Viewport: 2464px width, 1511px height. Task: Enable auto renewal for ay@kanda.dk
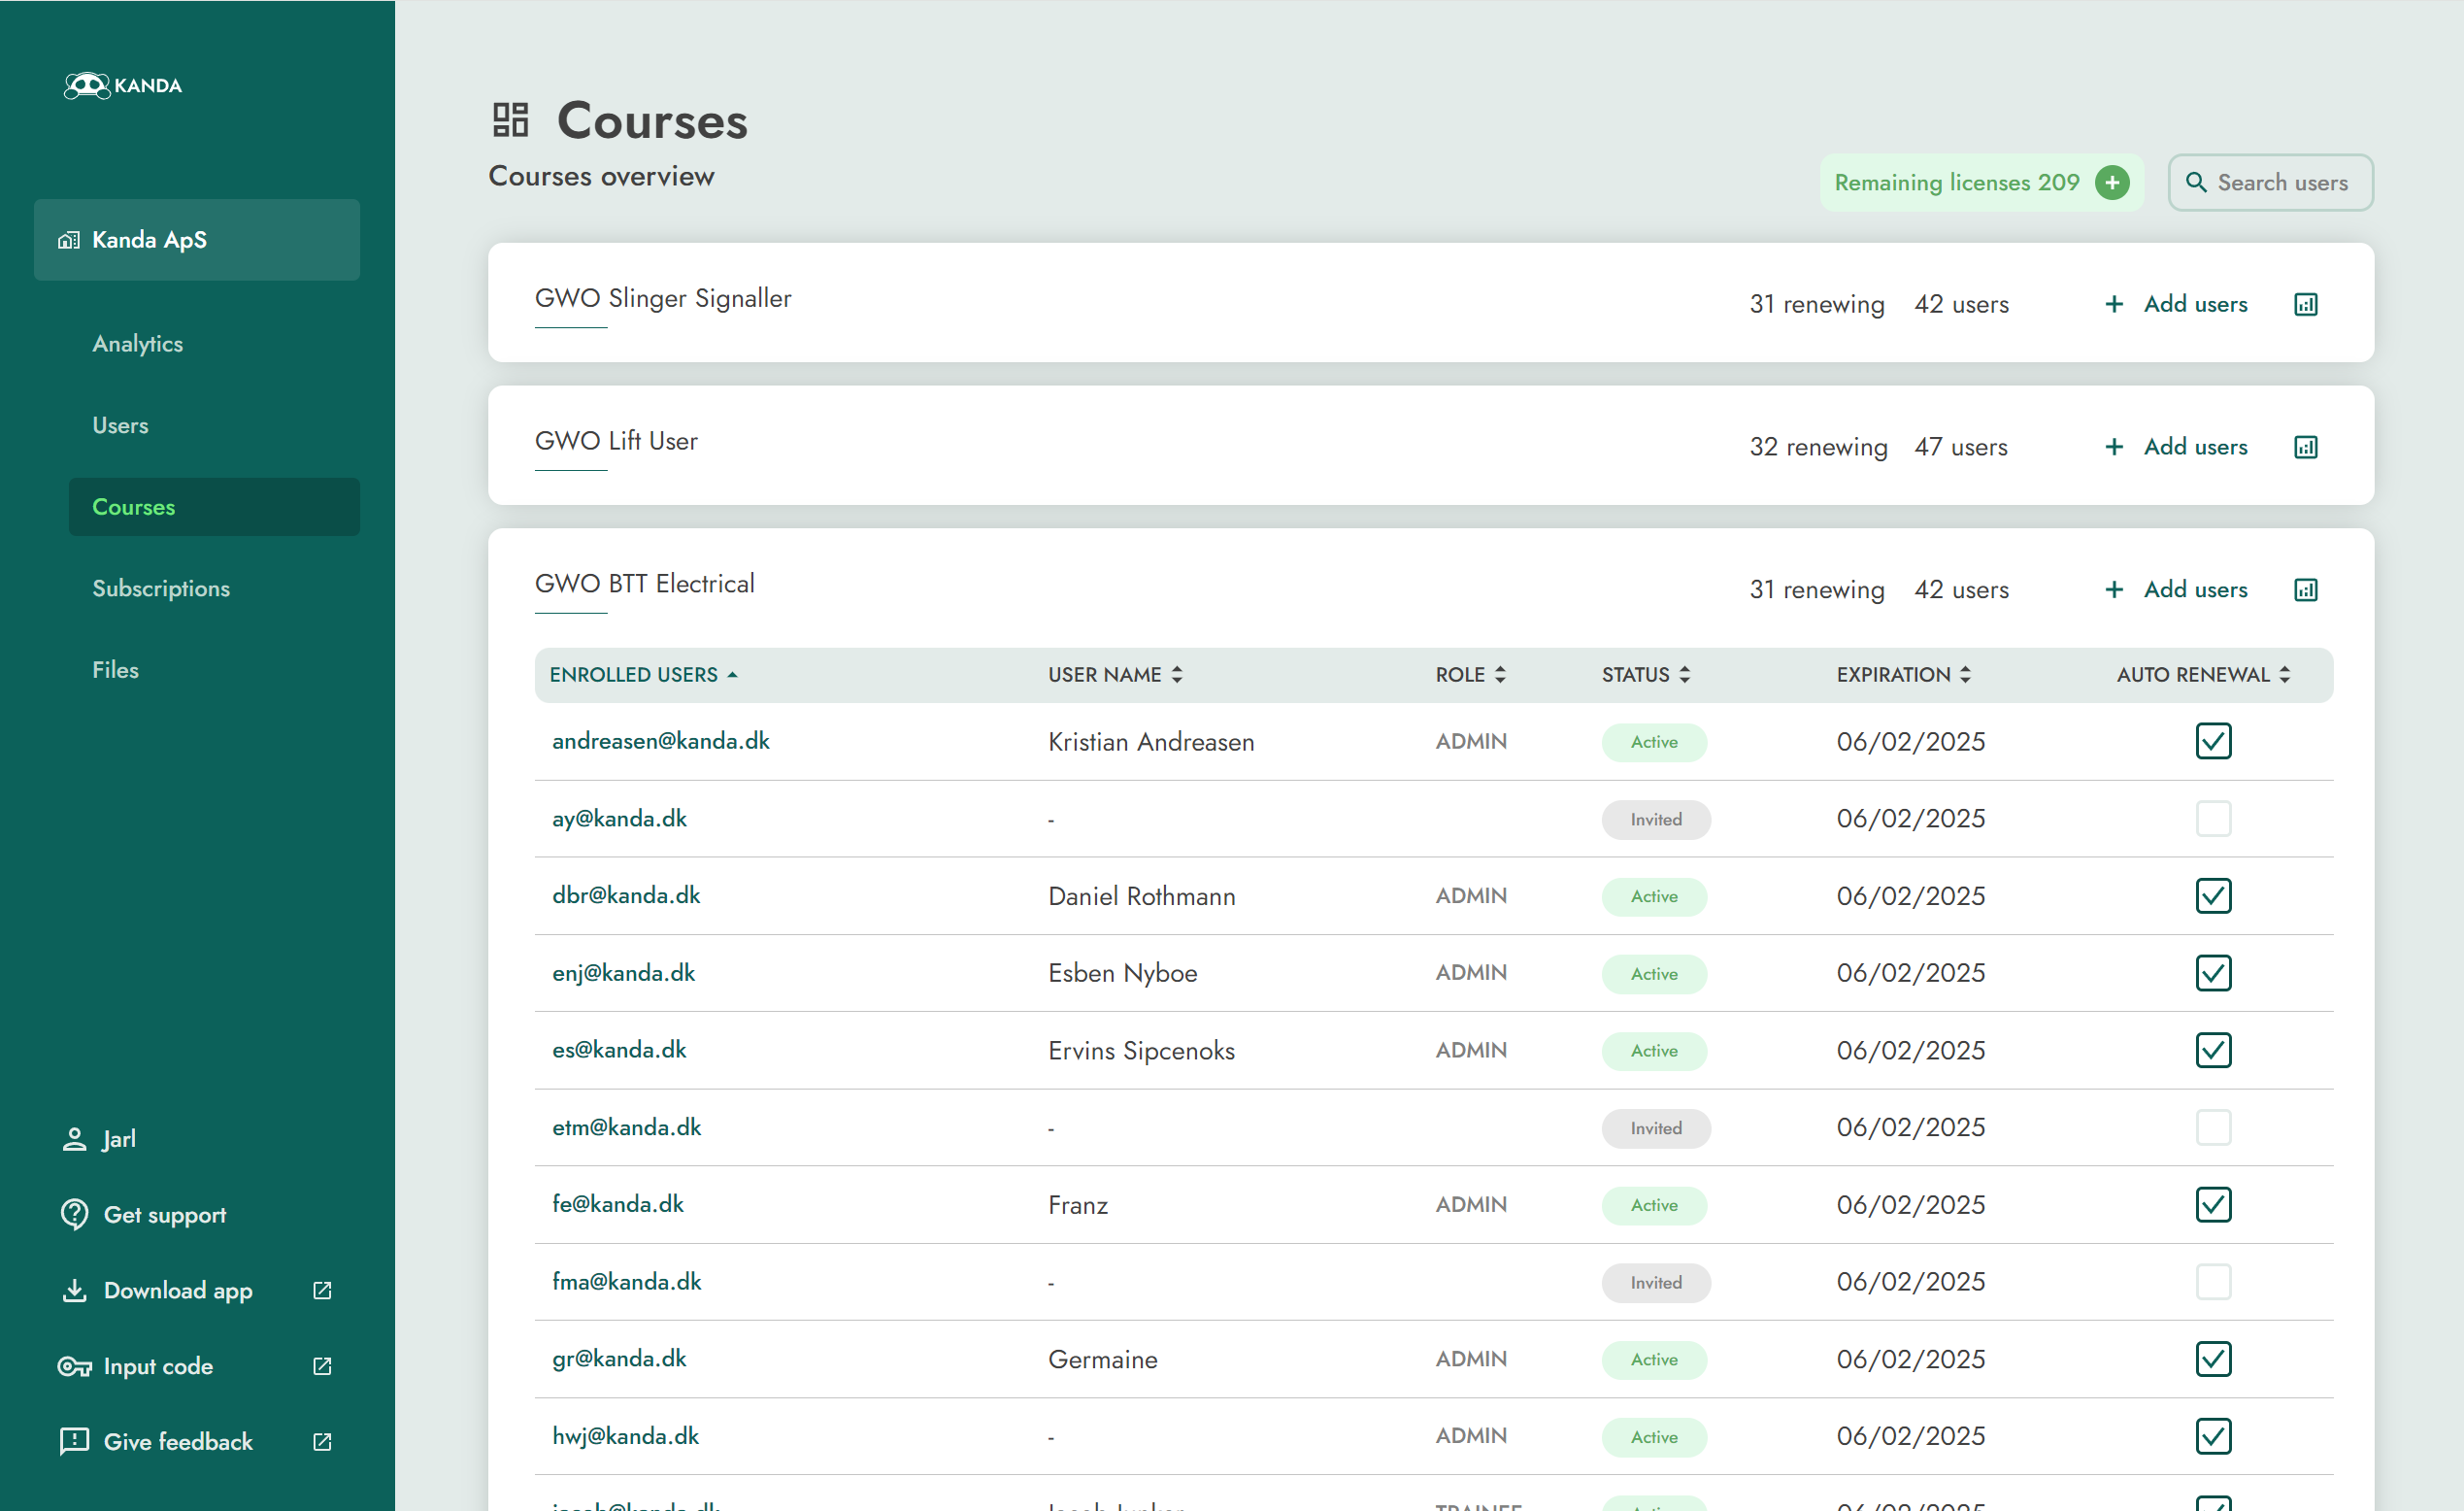[x=2212, y=818]
